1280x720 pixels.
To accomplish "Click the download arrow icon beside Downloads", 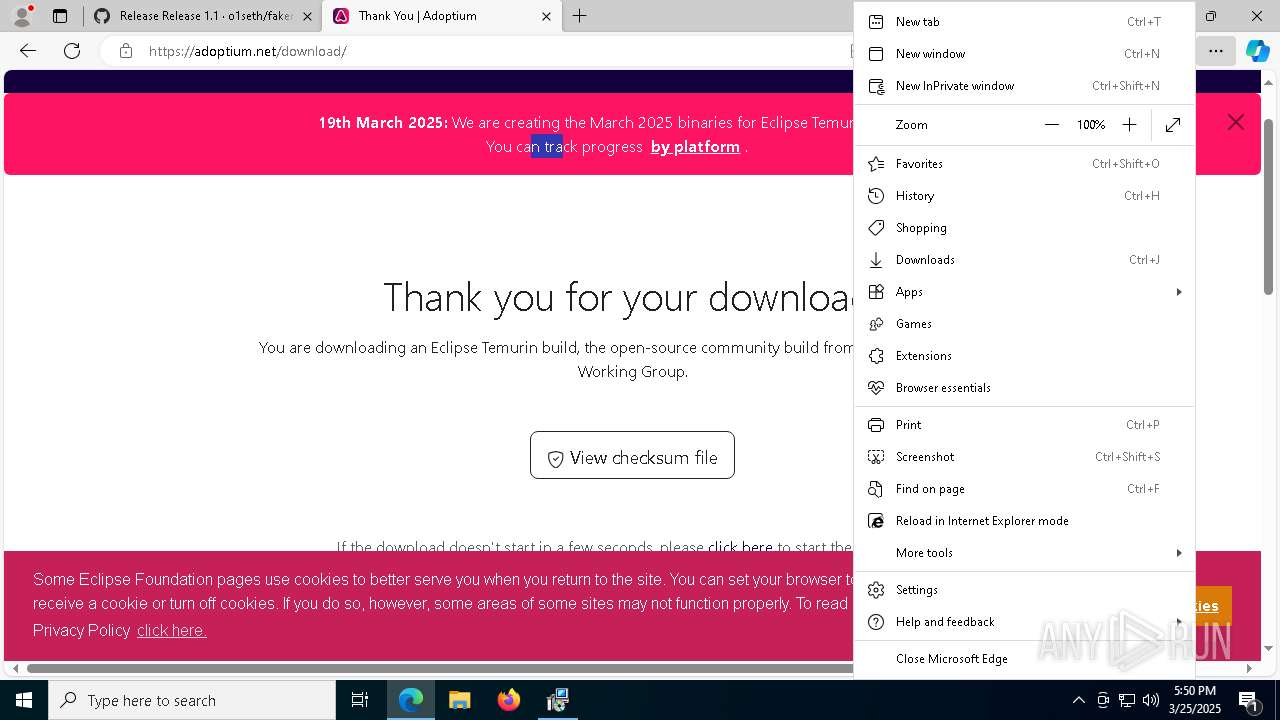I will pyautogui.click(x=876, y=260).
